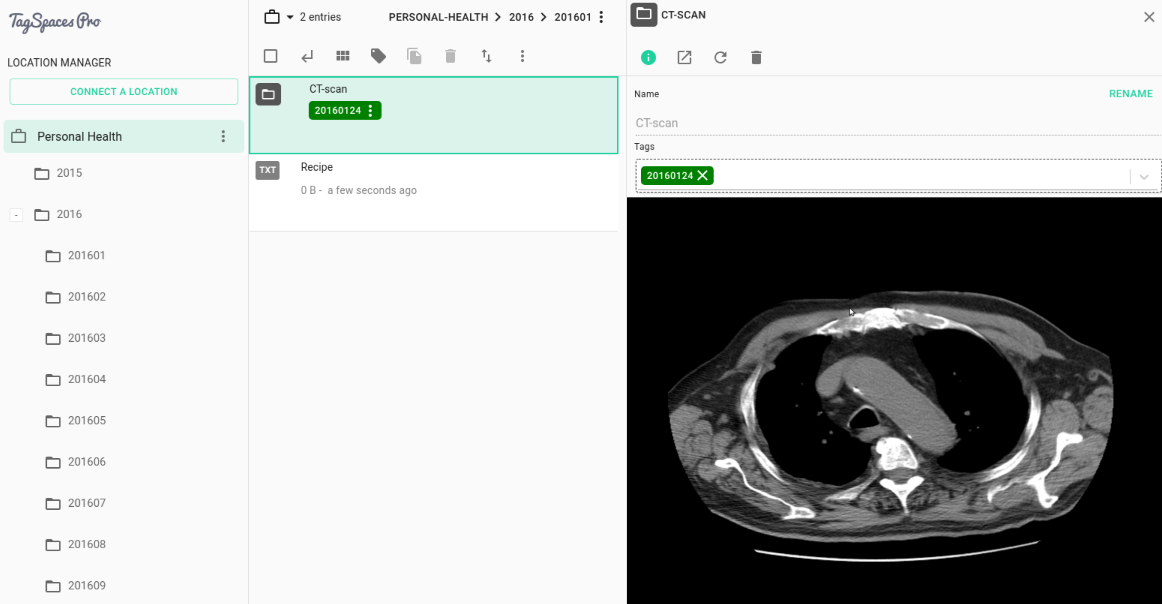Click RENAME in the details panel

tap(1130, 93)
